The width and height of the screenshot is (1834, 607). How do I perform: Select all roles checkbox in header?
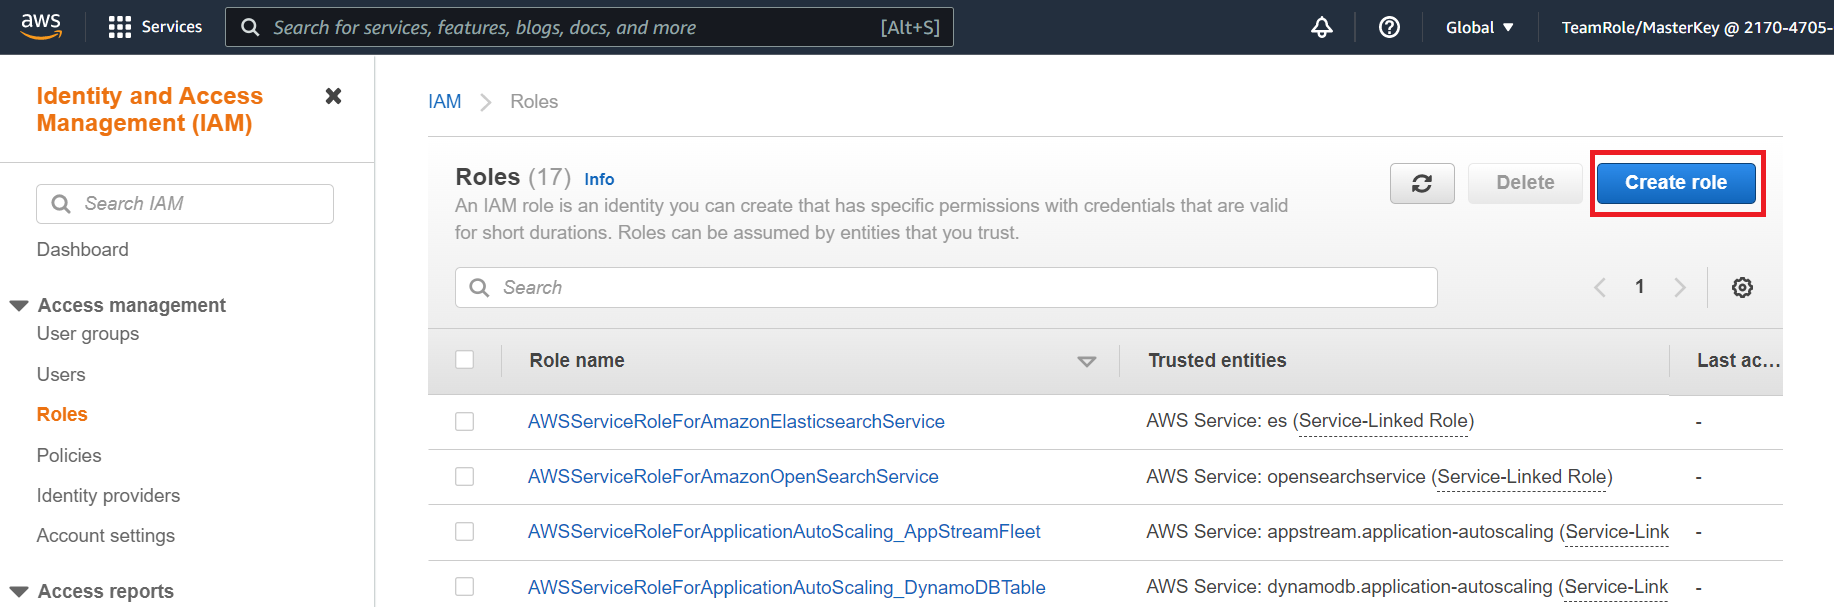click(465, 360)
